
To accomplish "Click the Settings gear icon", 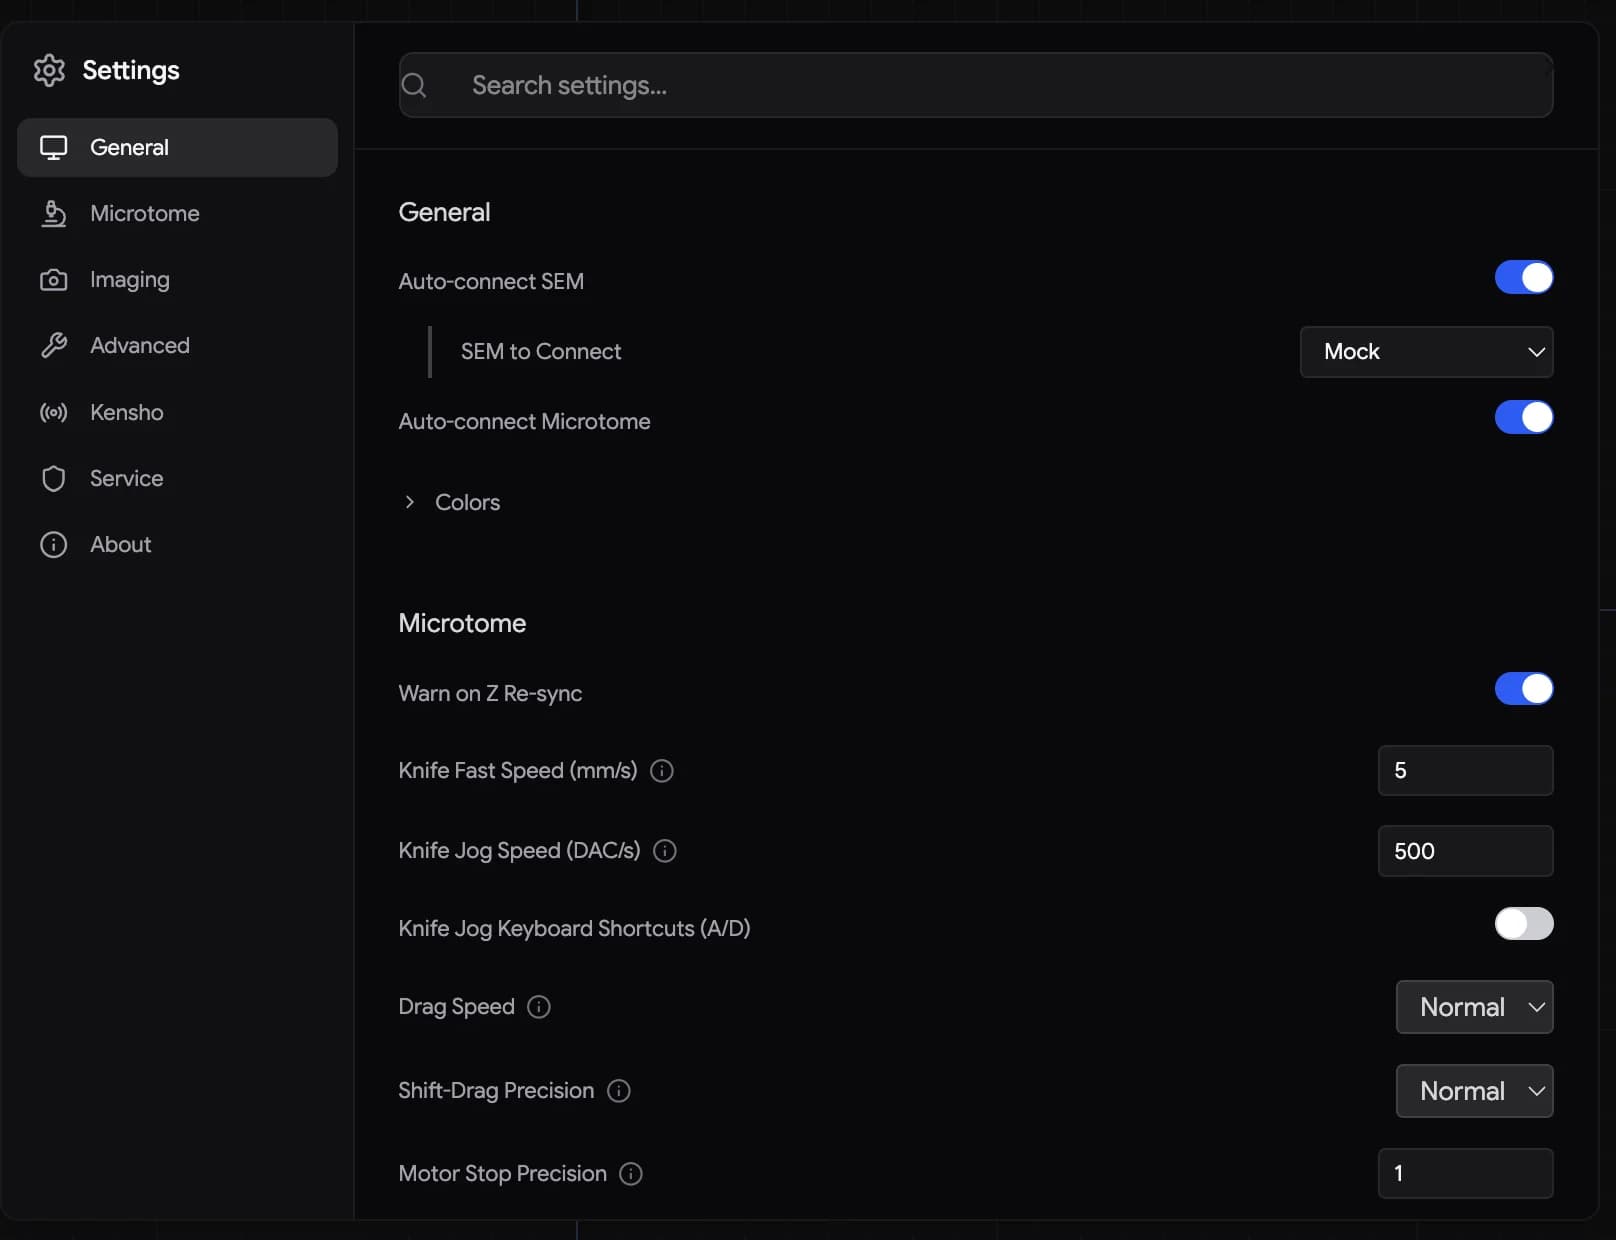I will (x=49, y=70).
